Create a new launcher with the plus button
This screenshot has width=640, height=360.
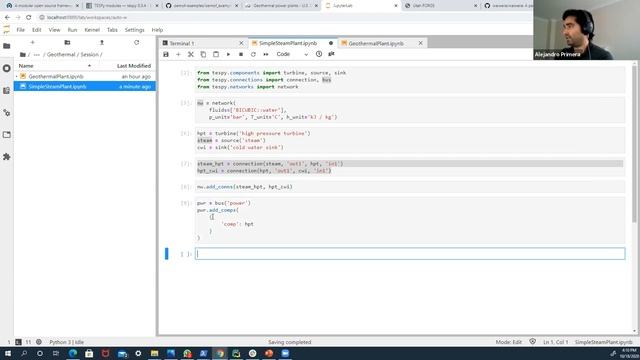(33, 42)
